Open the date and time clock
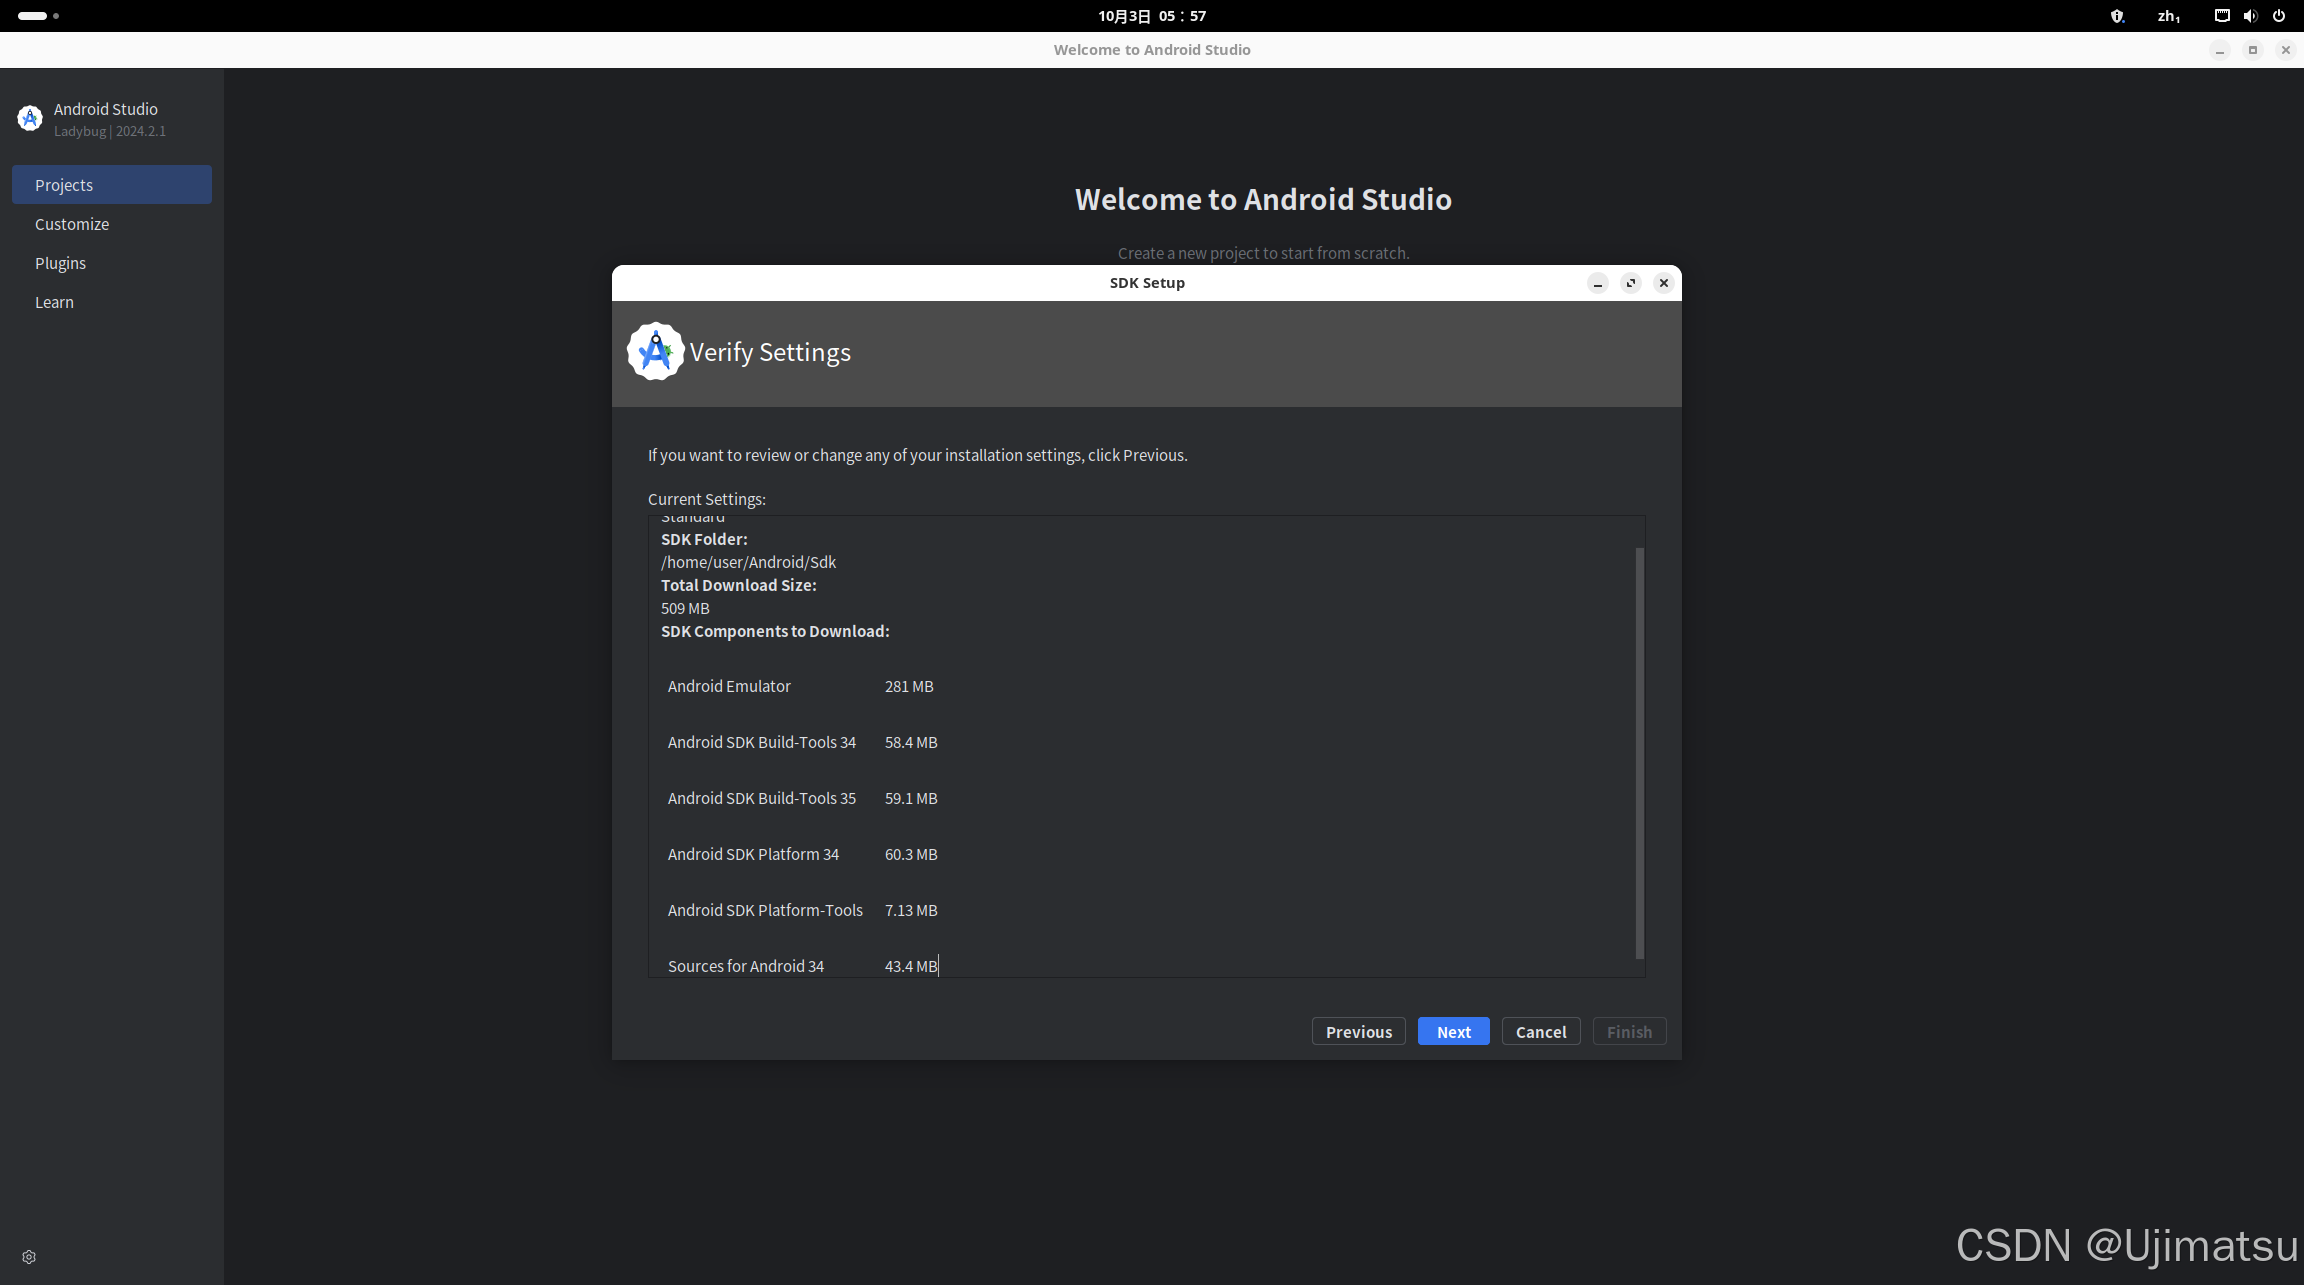The image size is (2304, 1285). 1152,16
